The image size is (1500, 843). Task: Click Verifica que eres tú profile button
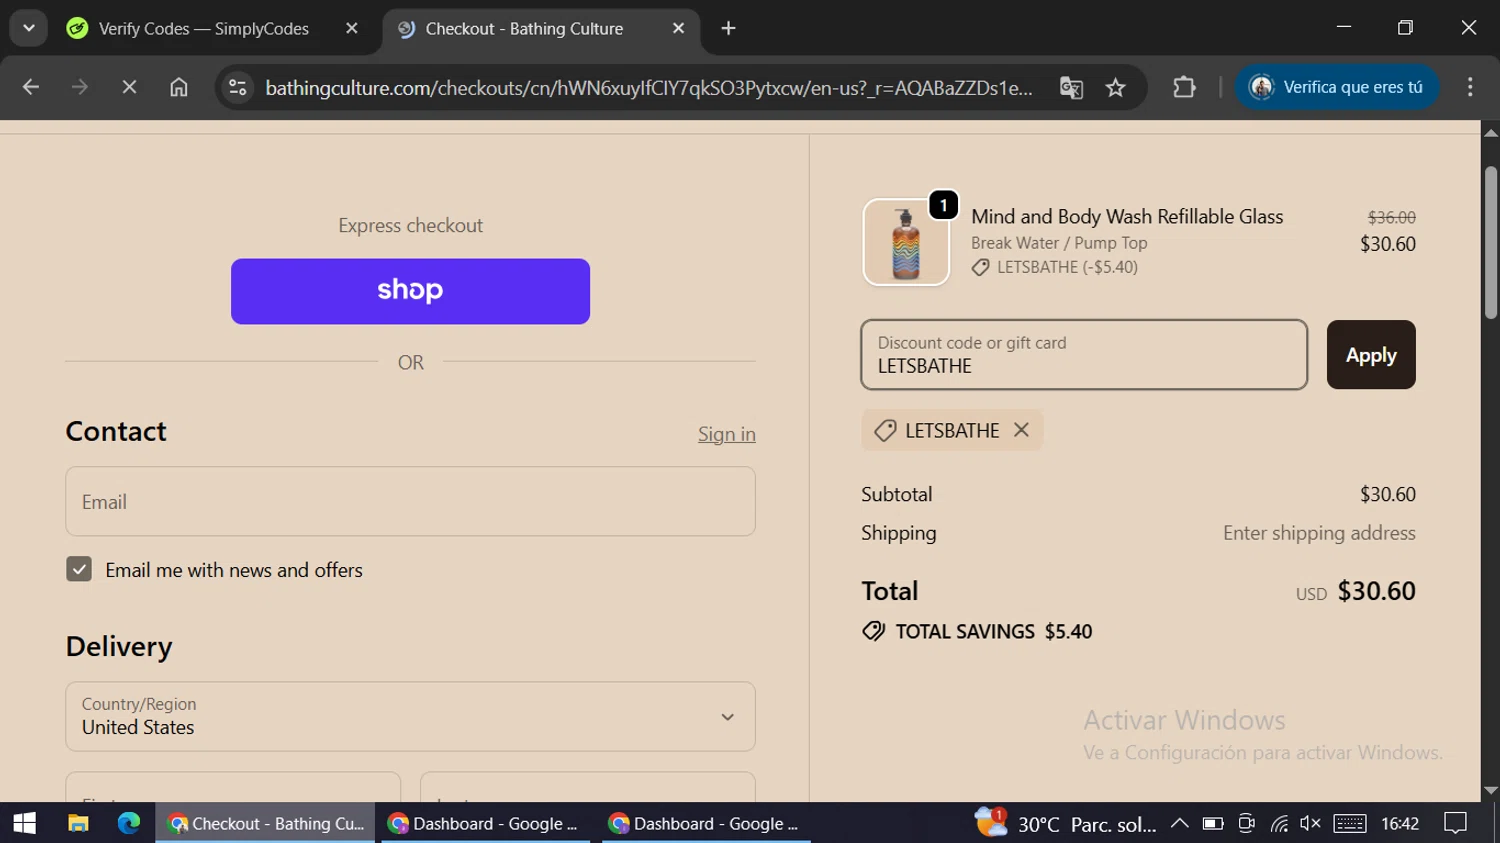coord(1337,88)
